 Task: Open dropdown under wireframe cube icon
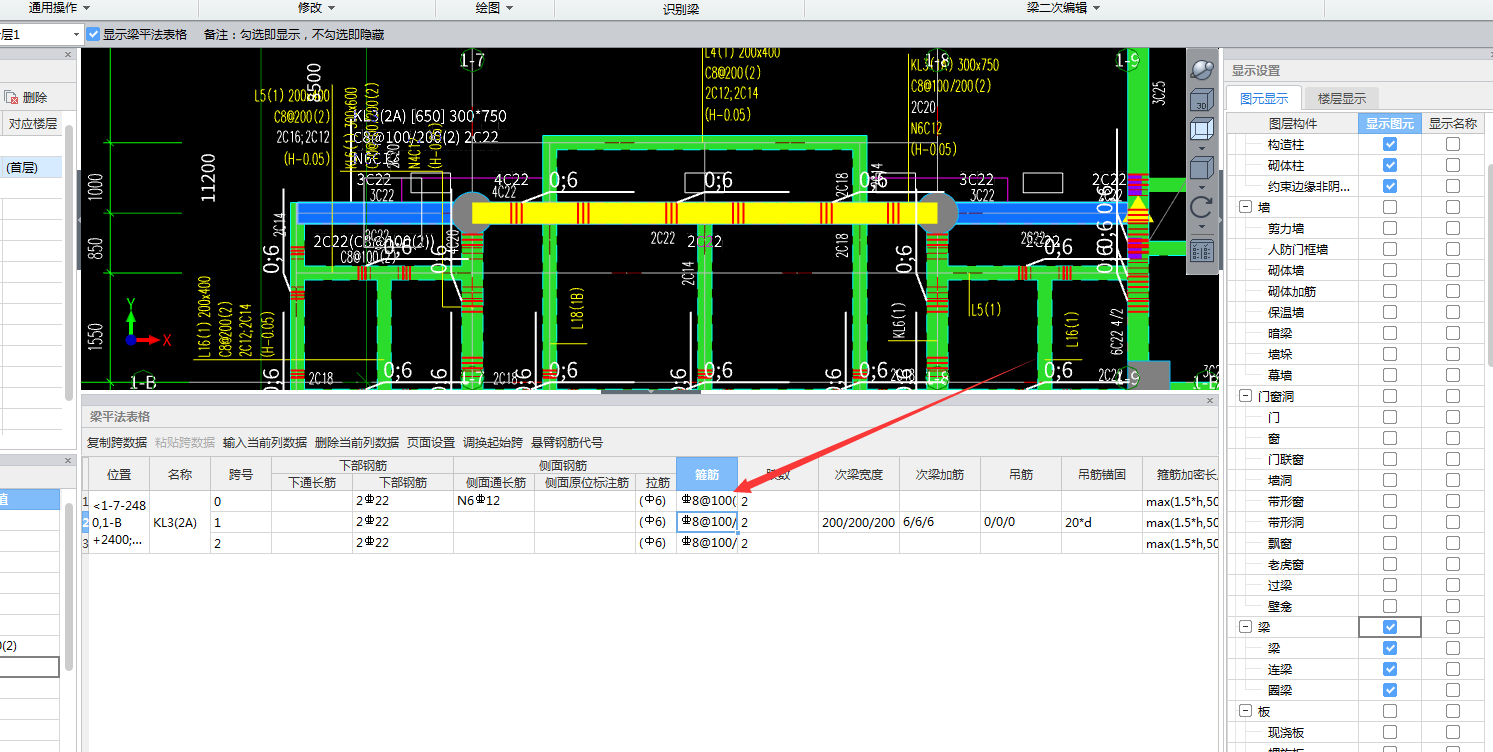[x=1201, y=148]
